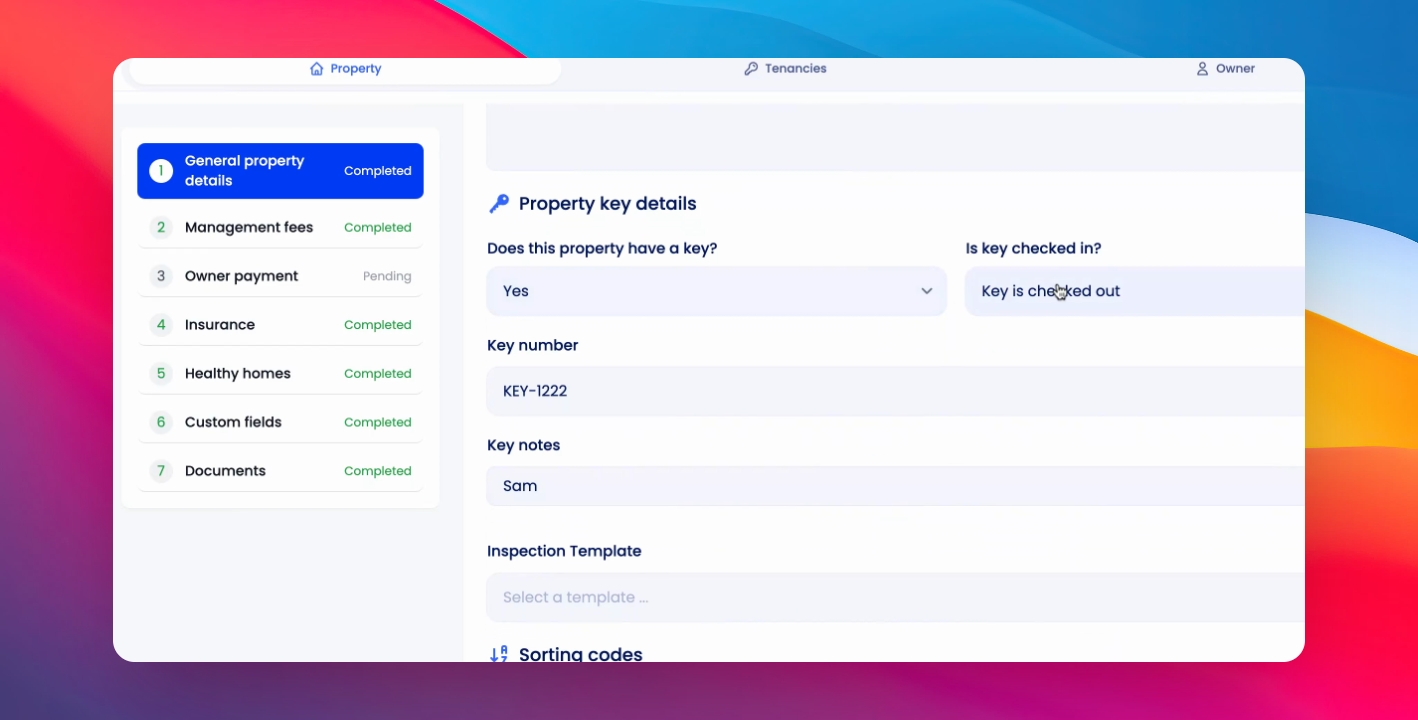1418x720 pixels.
Task: Click the 'Property key details' heading
Action: pyautogui.click(x=607, y=204)
